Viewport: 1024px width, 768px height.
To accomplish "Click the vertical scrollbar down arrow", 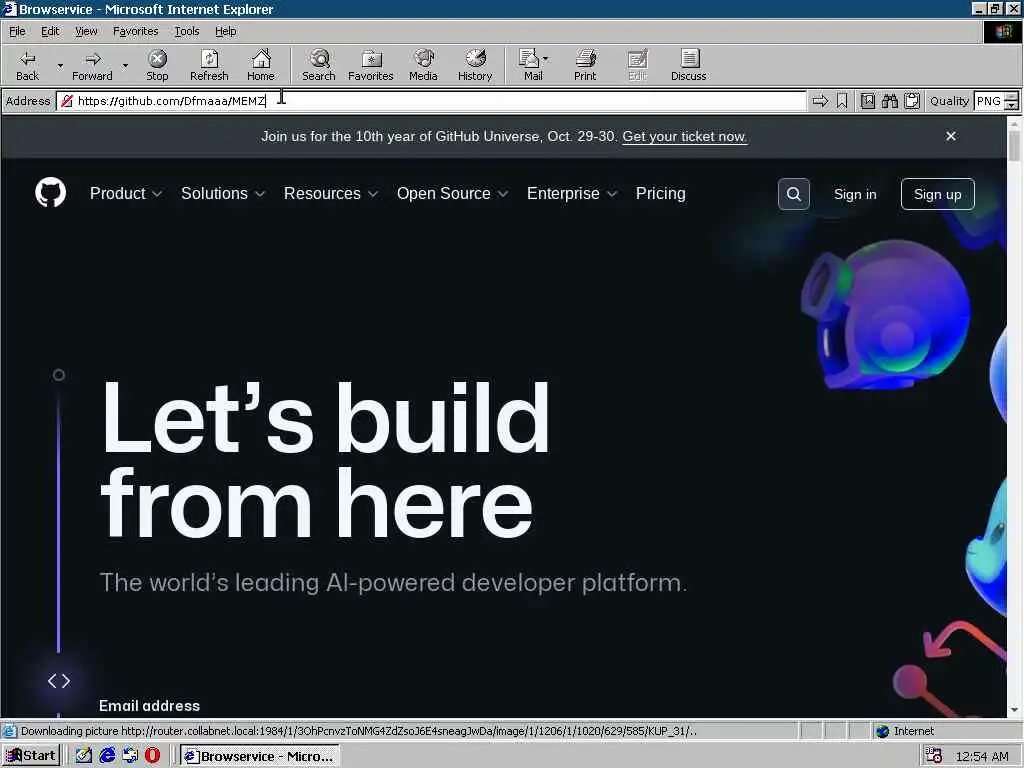I will [1014, 710].
